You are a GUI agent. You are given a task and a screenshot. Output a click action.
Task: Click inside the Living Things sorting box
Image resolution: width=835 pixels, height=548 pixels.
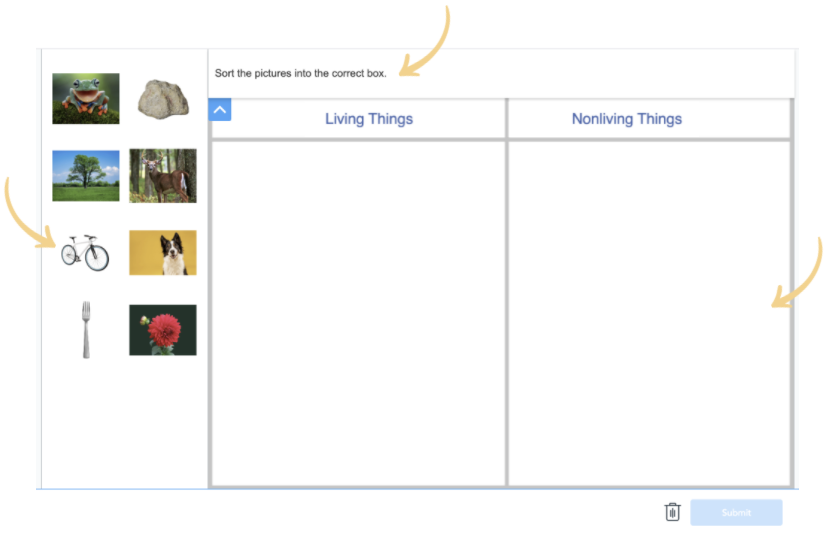tap(358, 312)
